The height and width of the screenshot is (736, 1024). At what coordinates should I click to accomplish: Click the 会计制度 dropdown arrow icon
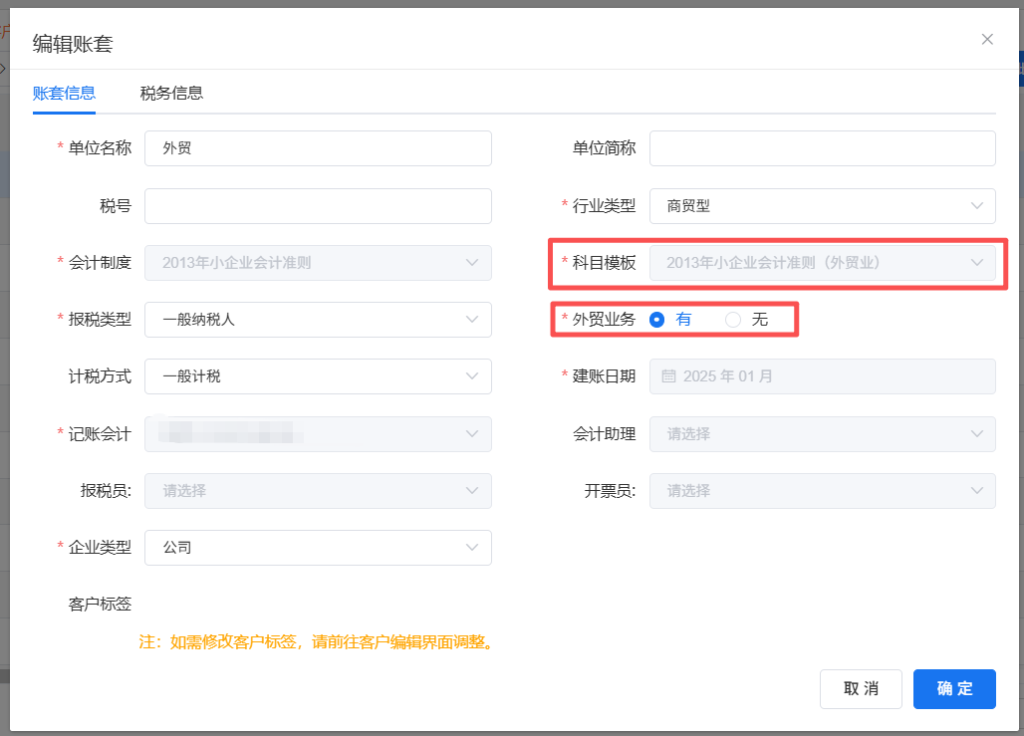(473, 263)
